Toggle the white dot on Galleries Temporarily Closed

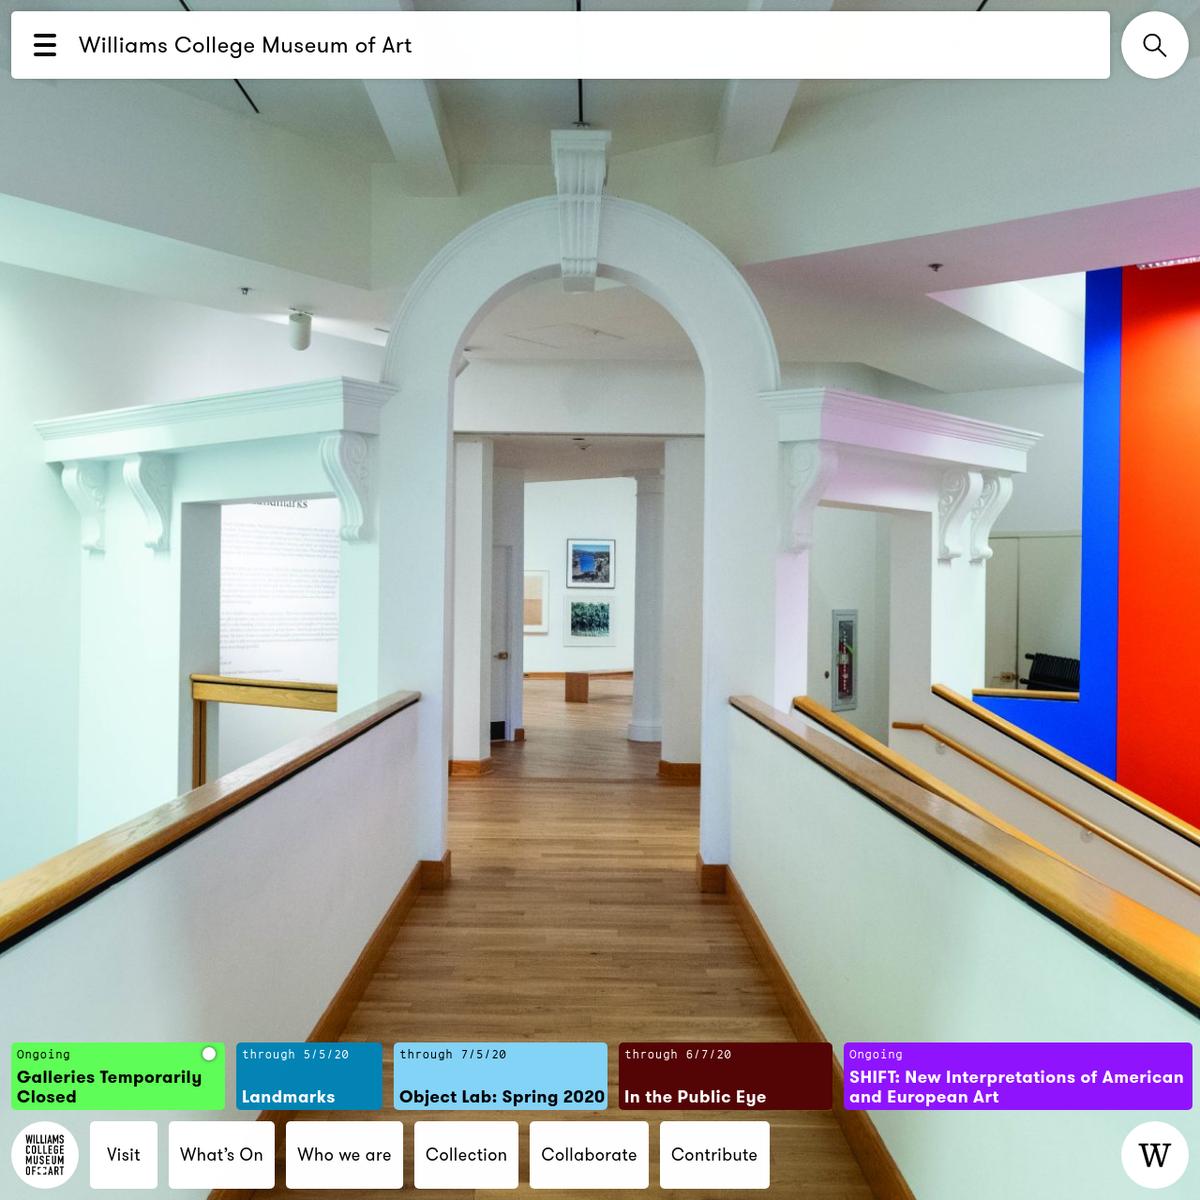(209, 1054)
